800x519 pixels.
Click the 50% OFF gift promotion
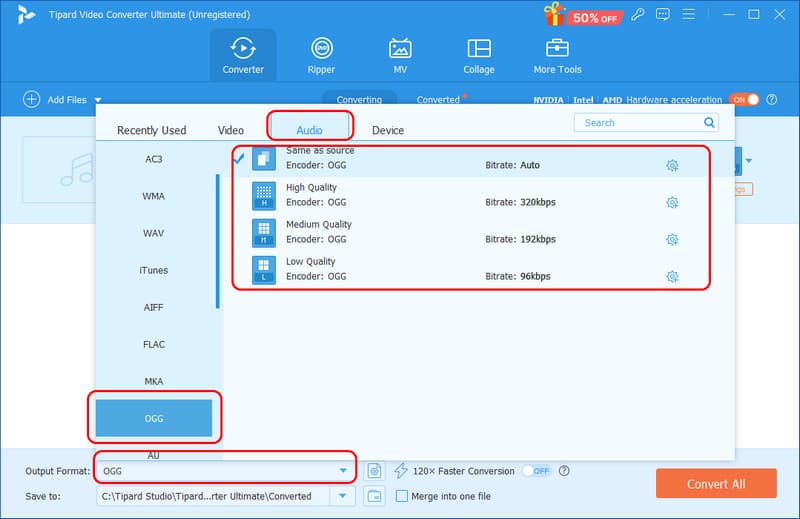pos(583,15)
